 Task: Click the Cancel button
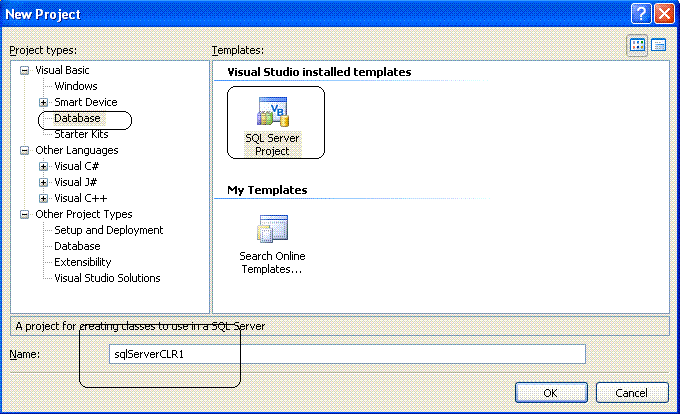(x=632, y=393)
